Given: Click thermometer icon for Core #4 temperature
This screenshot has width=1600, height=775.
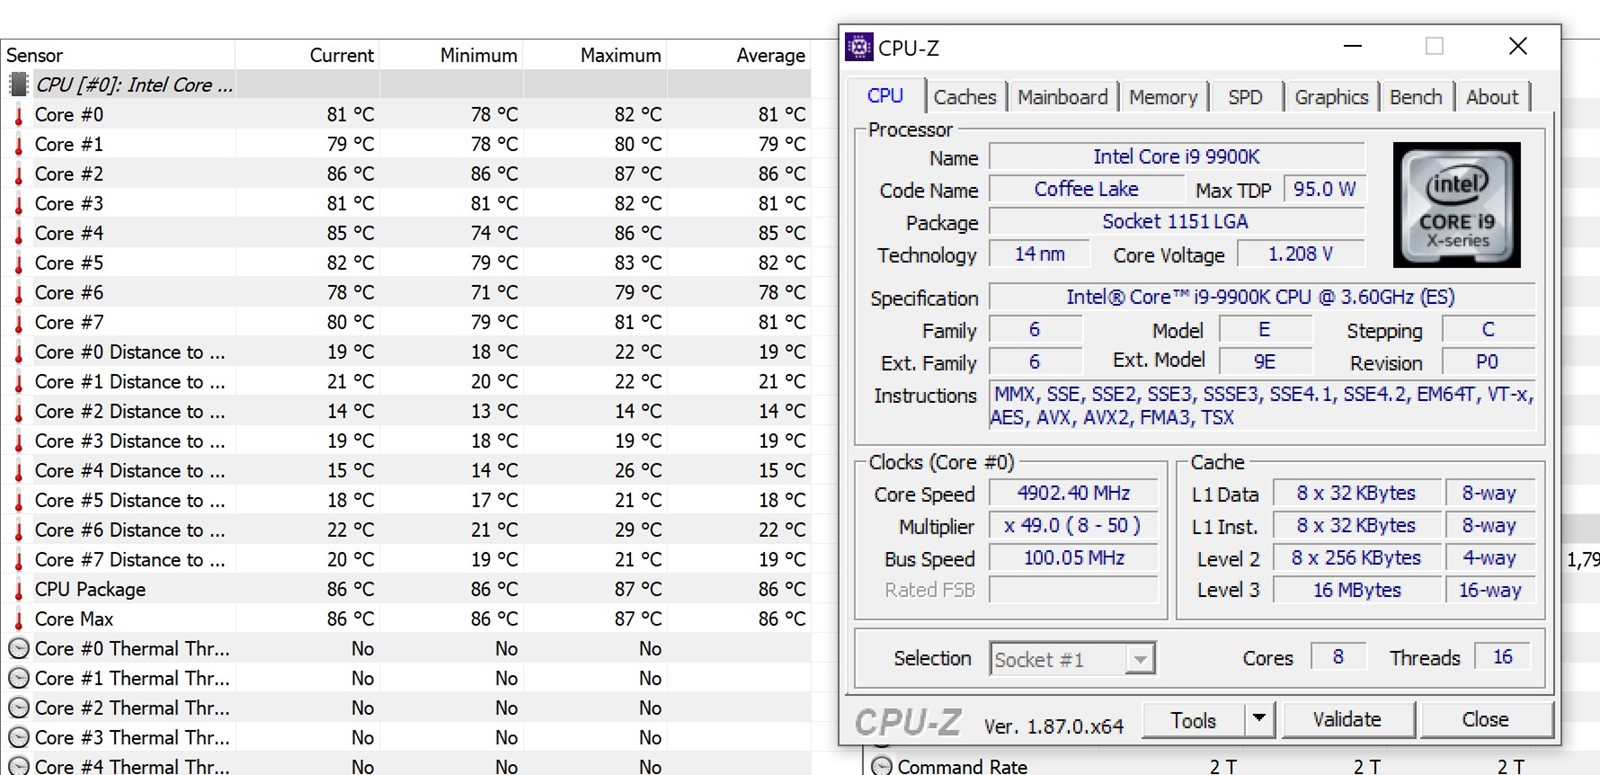Looking at the screenshot, I should (19, 234).
